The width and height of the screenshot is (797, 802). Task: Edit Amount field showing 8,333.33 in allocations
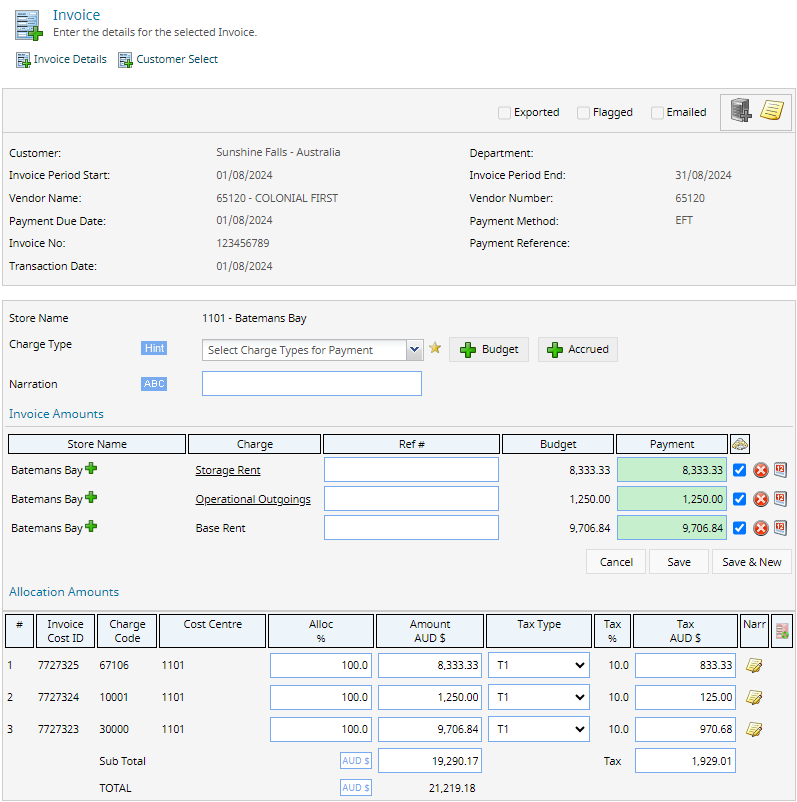(x=430, y=665)
